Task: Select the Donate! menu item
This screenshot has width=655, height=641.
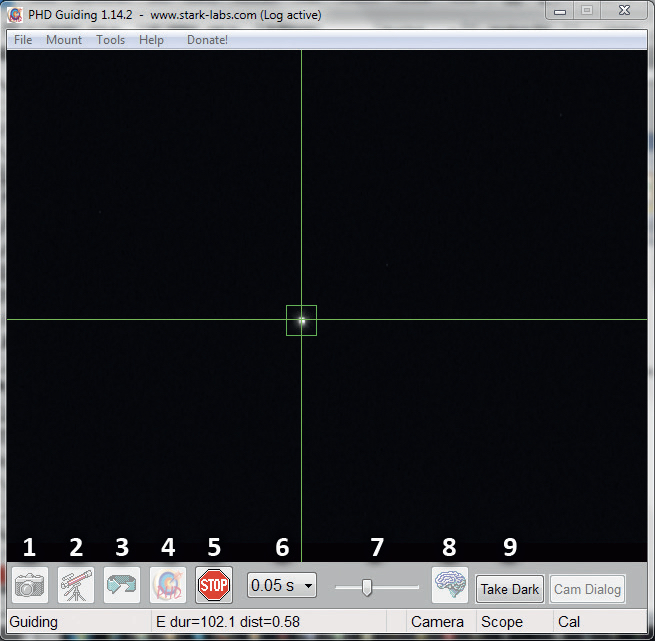Action: tap(207, 40)
